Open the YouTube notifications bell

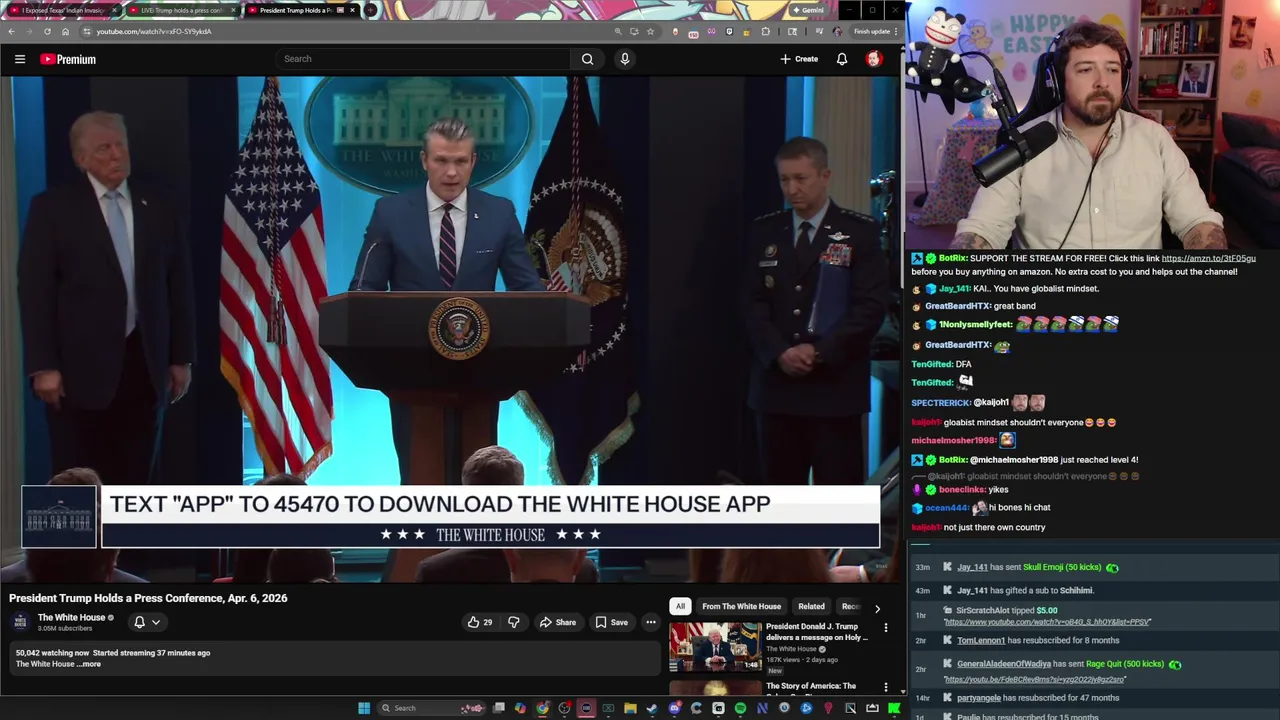point(842,59)
